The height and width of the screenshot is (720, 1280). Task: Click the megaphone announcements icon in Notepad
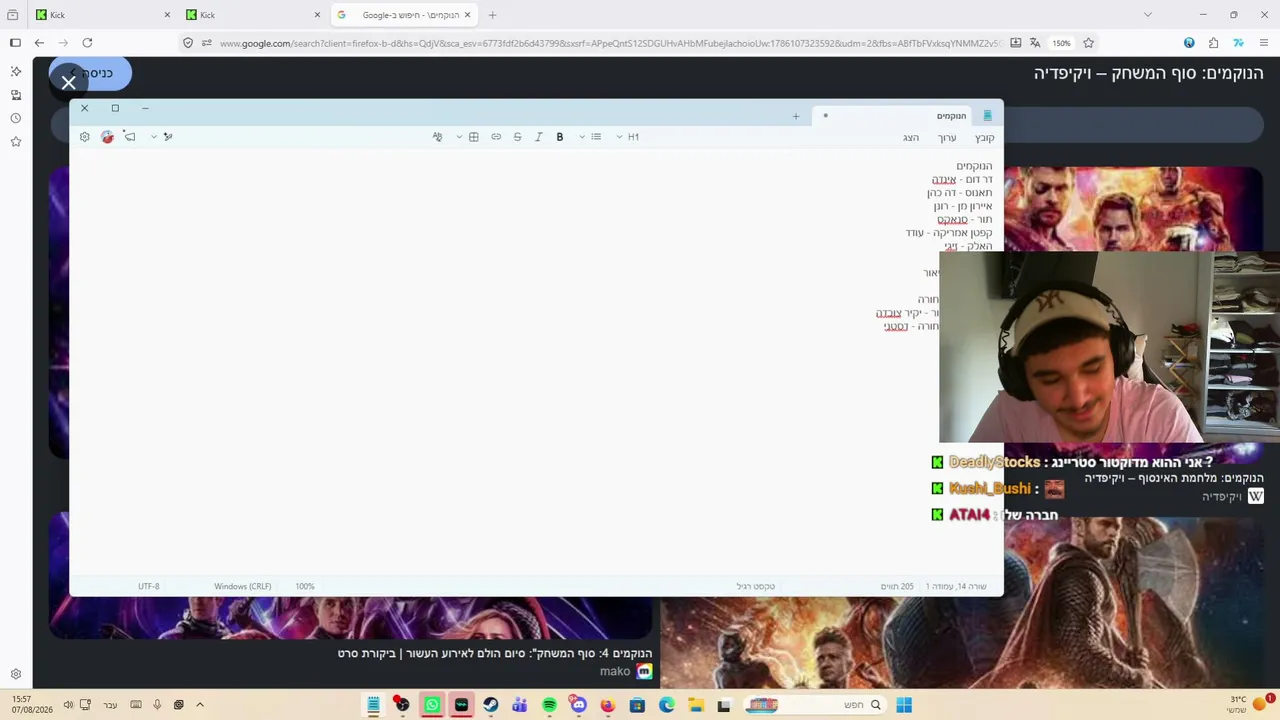click(x=130, y=137)
